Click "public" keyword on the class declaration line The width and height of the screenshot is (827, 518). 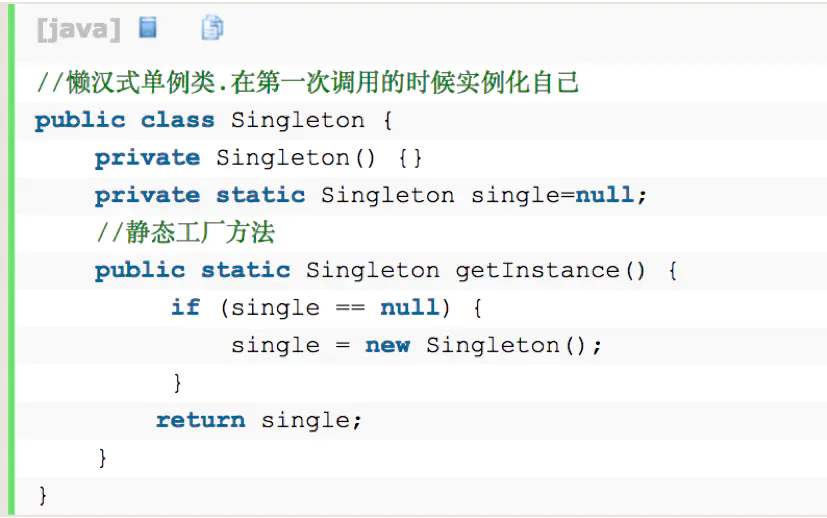(x=80, y=121)
